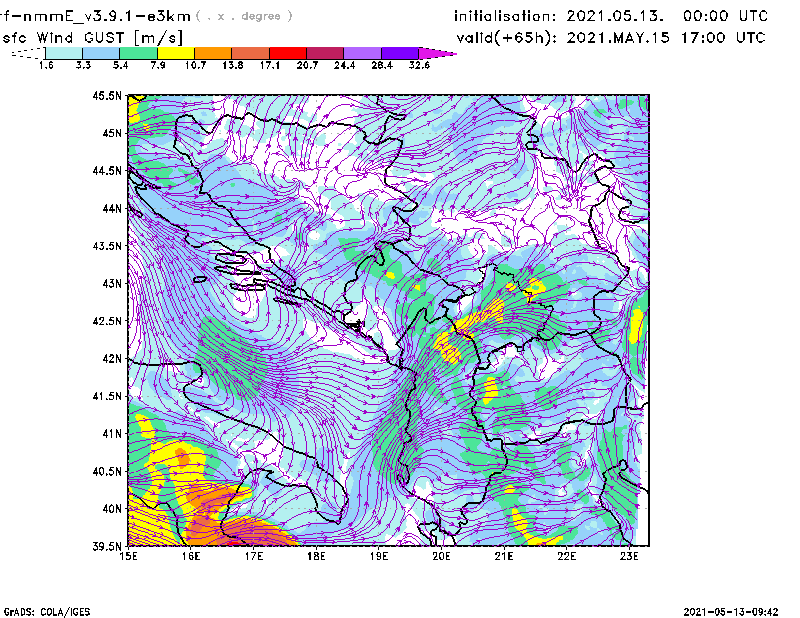The height and width of the screenshot is (618, 800).
Task: Click the latitude label '40N'
Action: click(112, 509)
